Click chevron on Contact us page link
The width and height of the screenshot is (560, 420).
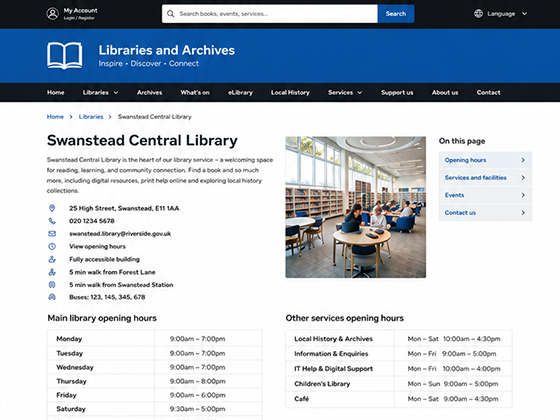(523, 212)
